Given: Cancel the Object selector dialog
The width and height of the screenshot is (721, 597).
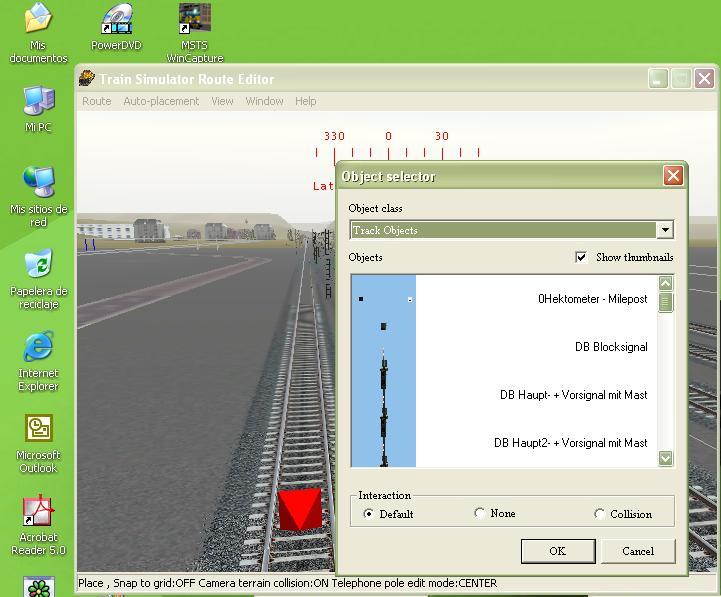Looking at the screenshot, I should (638, 551).
